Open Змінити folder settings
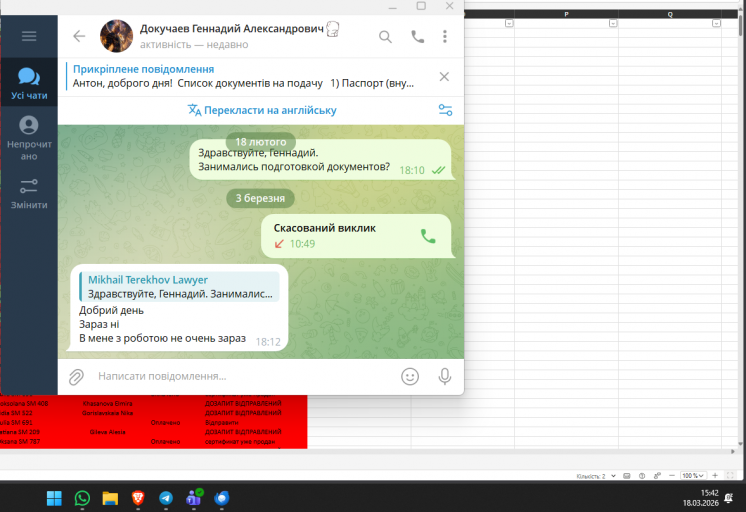This screenshot has height=512, width=746. tap(29, 194)
